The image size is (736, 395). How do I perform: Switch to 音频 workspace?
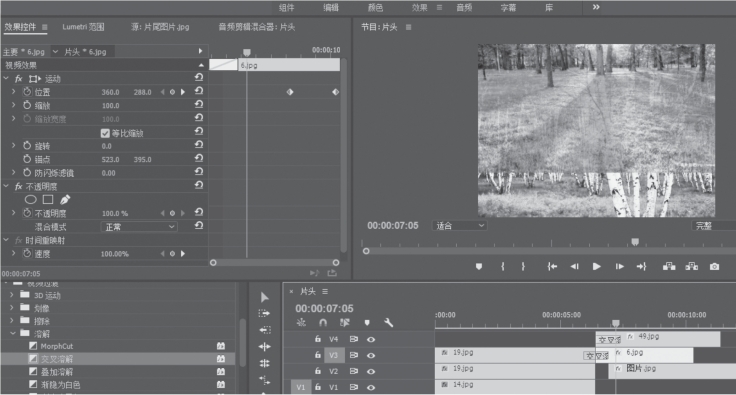[464, 8]
